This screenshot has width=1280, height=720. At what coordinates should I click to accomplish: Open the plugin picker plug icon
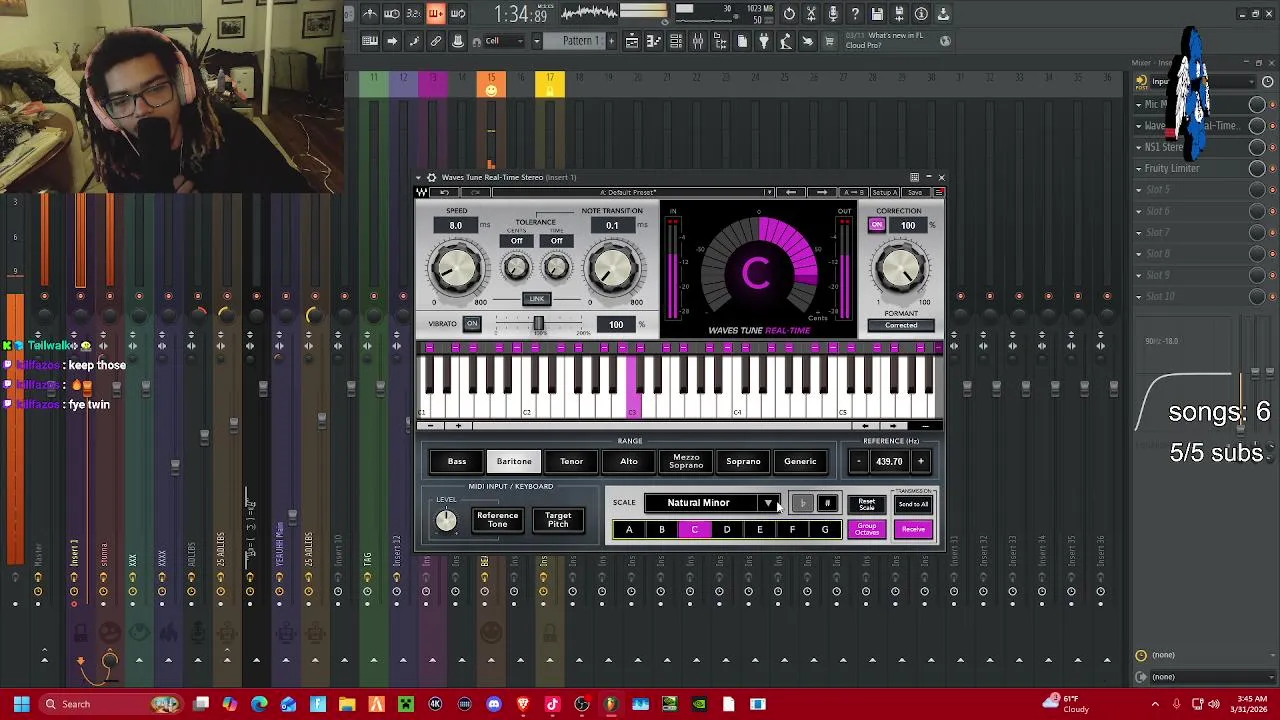(x=764, y=41)
